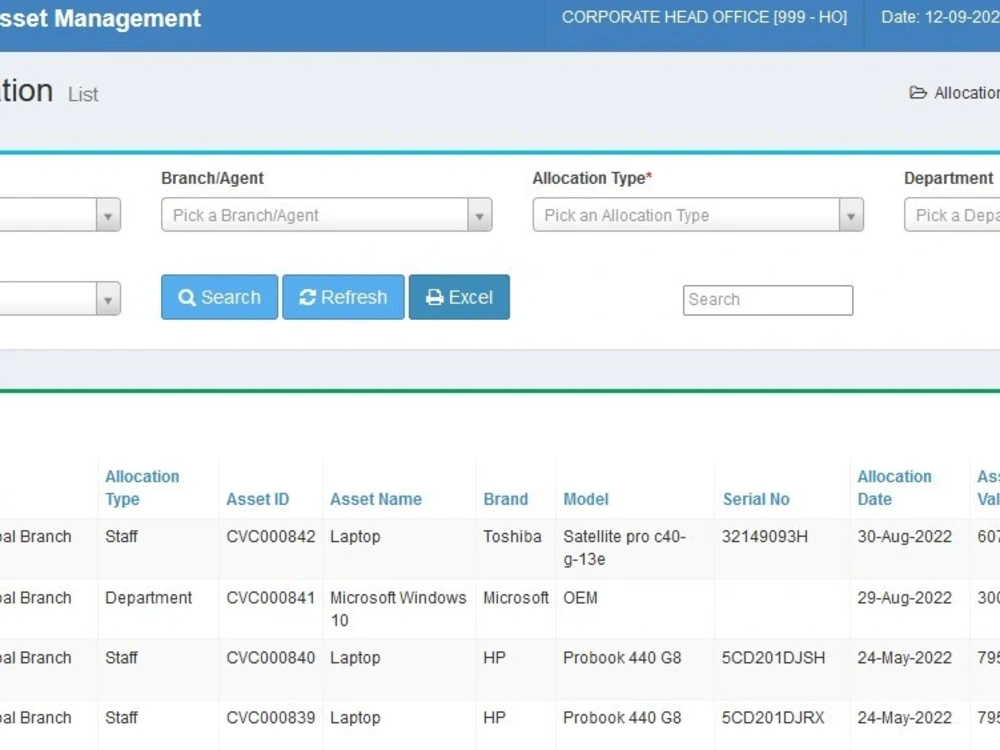Open the Allocation Type dropdown
Screen dimensions: 1000x750
point(698,215)
